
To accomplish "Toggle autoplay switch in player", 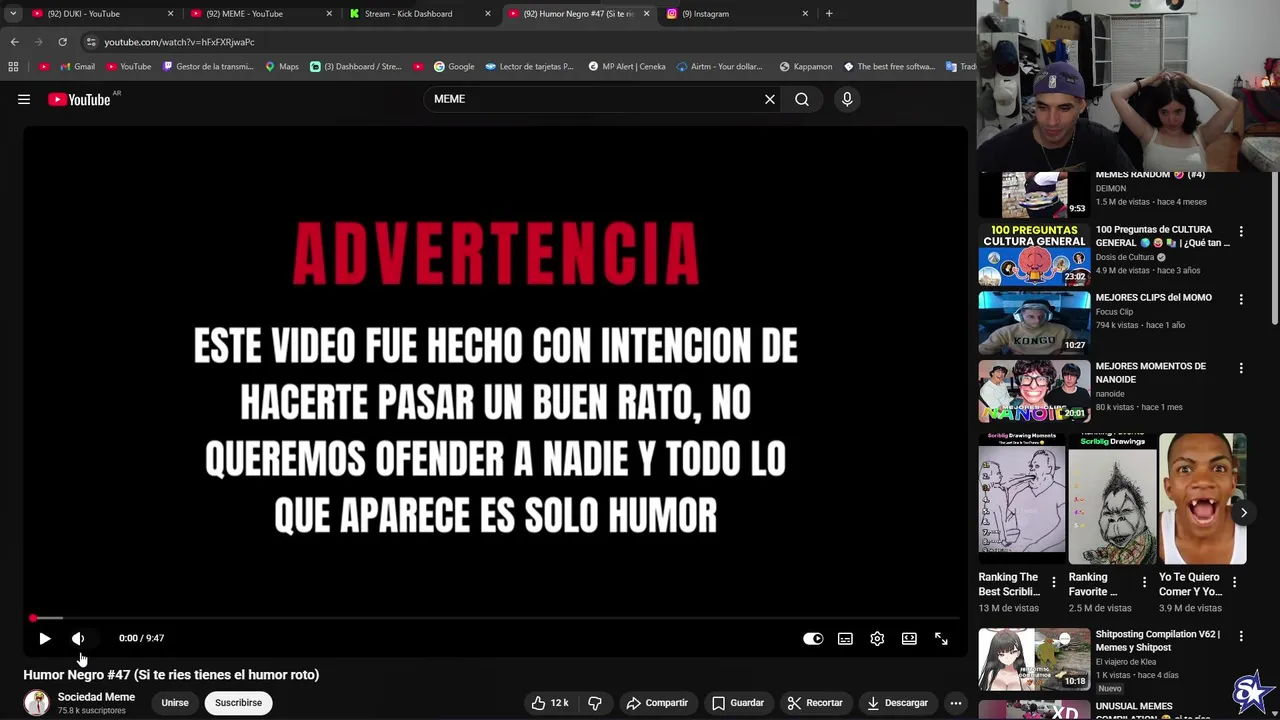I will point(813,638).
